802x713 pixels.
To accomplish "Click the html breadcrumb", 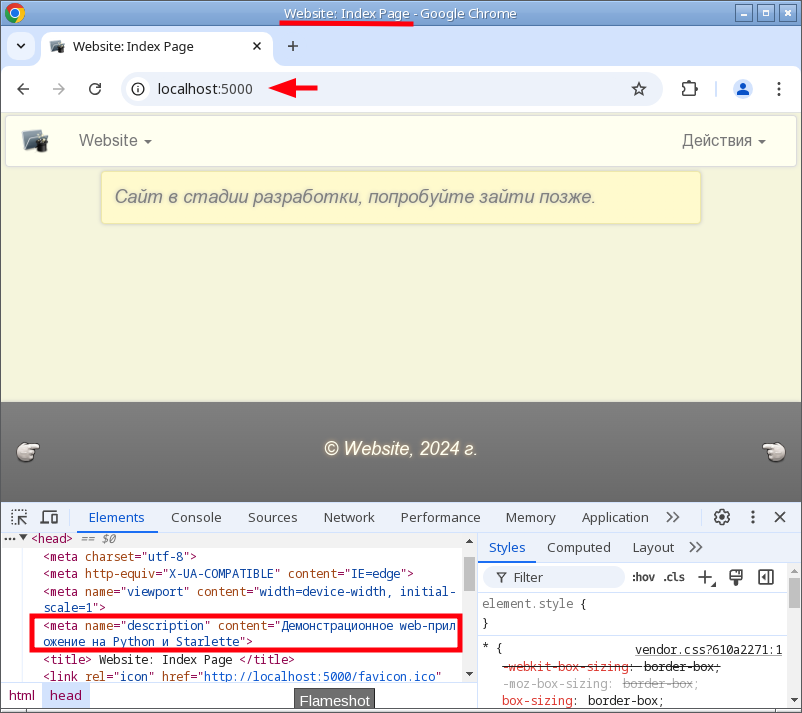I will (x=21, y=696).
